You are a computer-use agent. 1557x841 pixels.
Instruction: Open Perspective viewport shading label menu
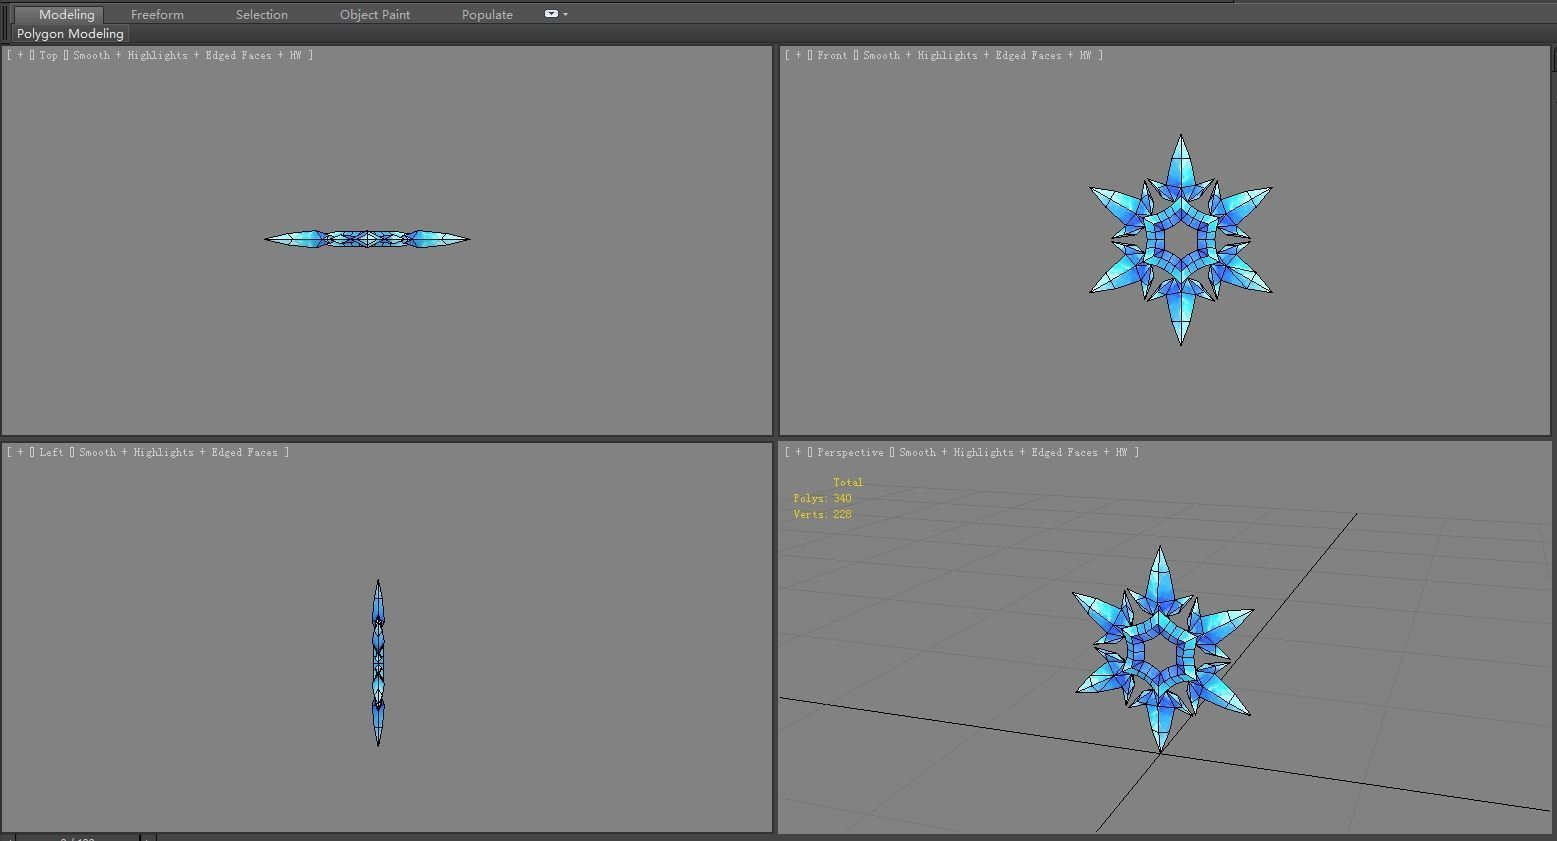[1013, 452]
